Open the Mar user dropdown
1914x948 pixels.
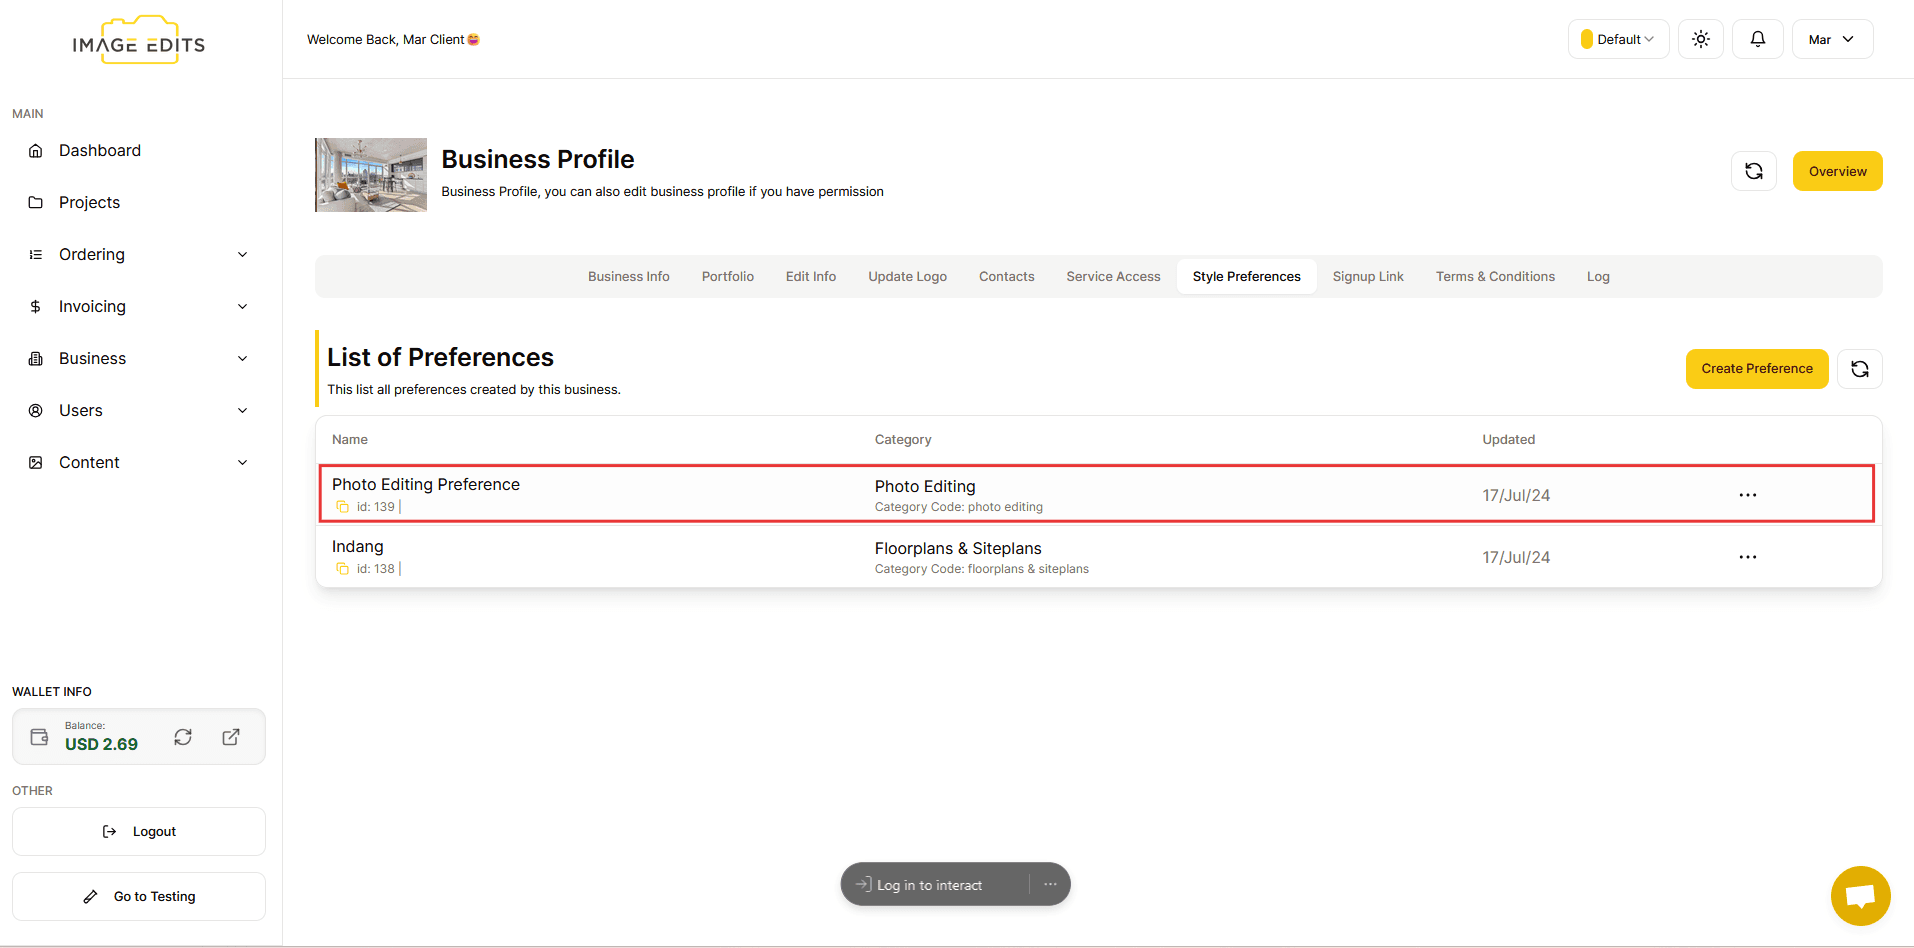pos(1831,39)
